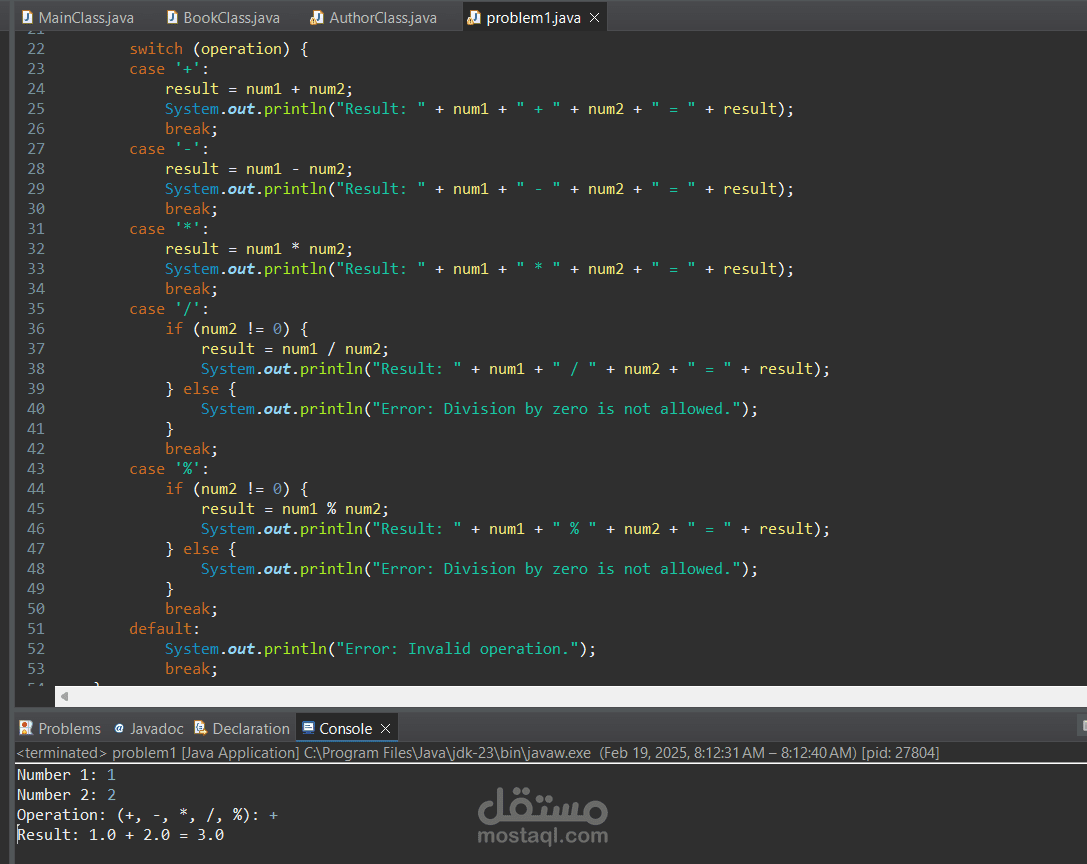Image resolution: width=1087 pixels, height=864 pixels.
Task: Click line number 42 in the gutter
Action: (36, 449)
